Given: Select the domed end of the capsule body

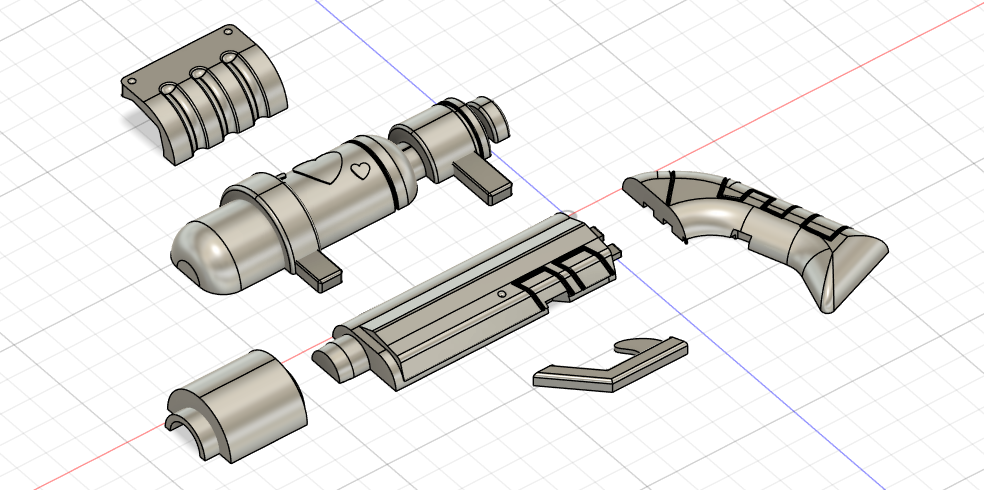Looking at the screenshot, I should [204, 256].
